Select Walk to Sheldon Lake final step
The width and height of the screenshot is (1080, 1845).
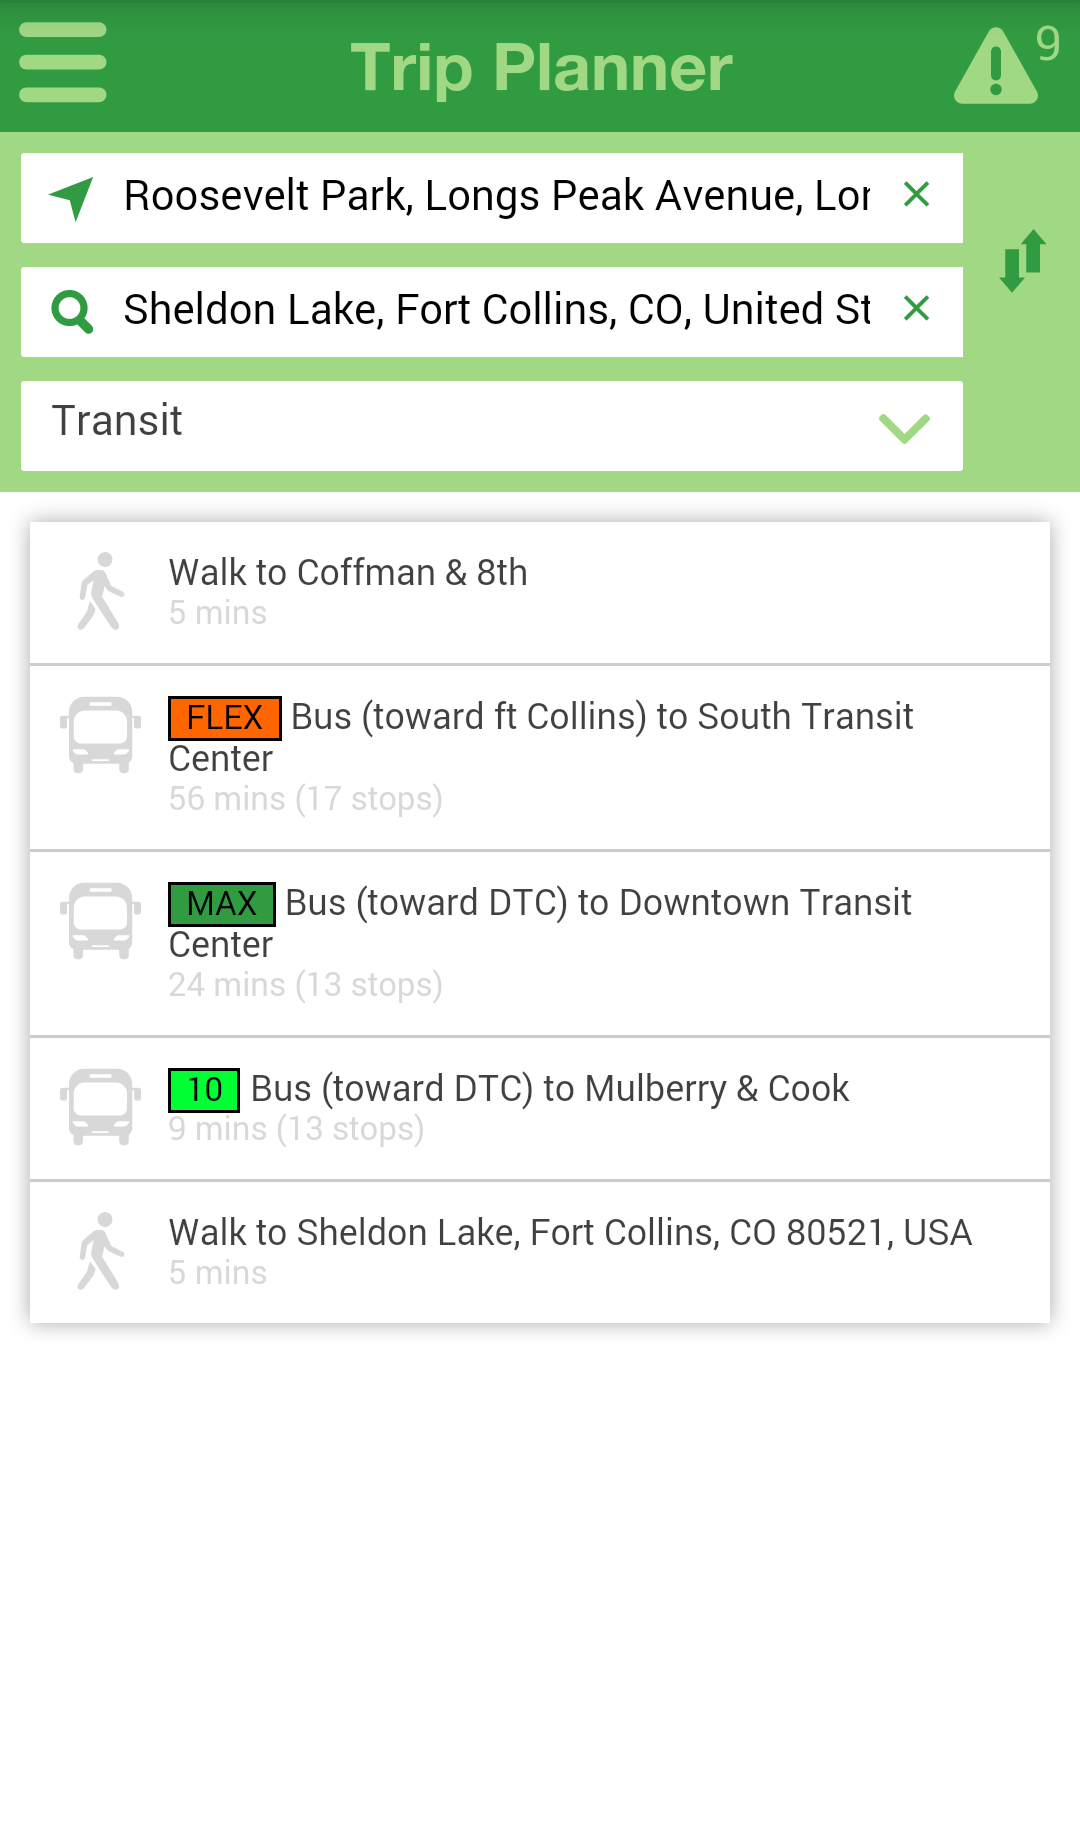(540, 1252)
